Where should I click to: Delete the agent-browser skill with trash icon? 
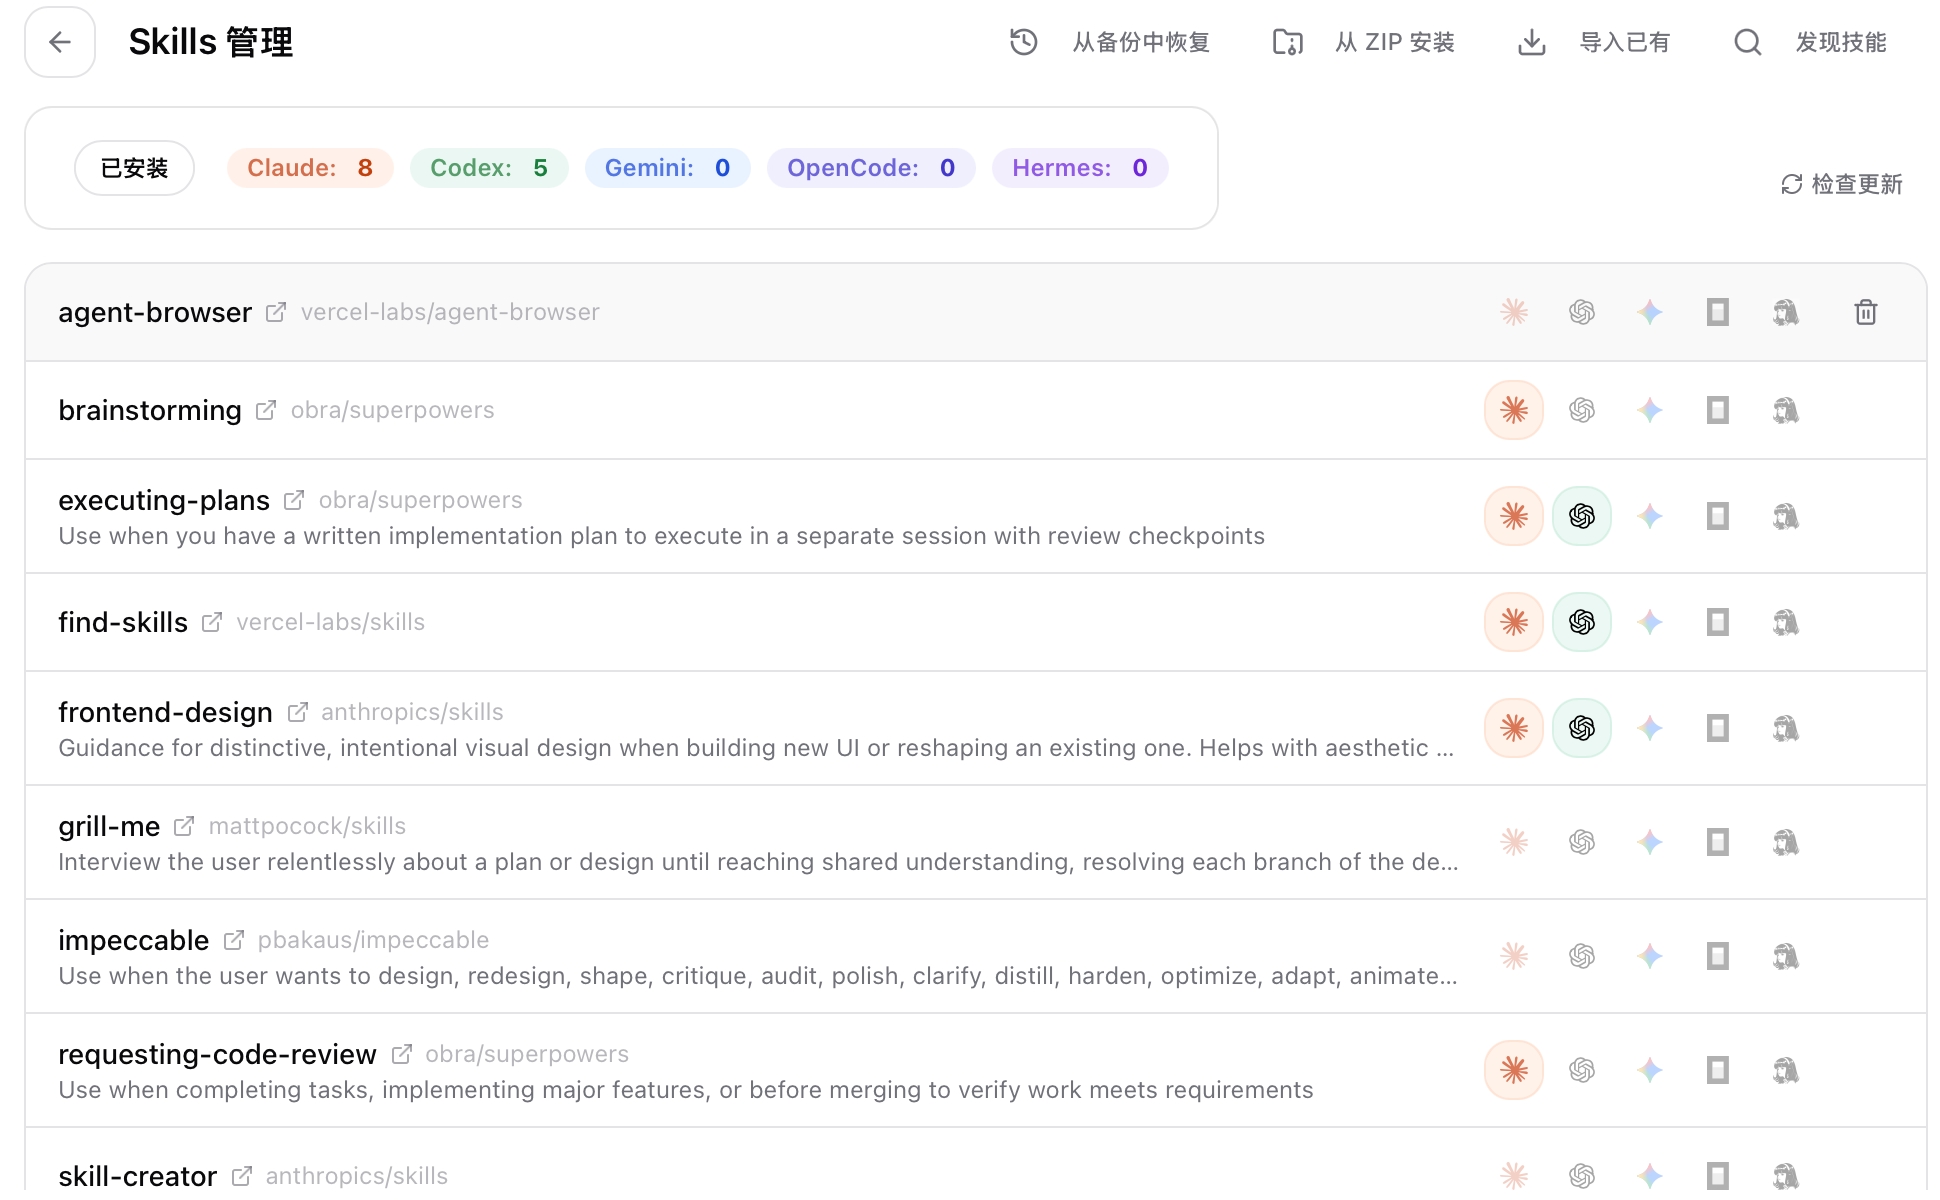pyautogui.click(x=1866, y=312)
